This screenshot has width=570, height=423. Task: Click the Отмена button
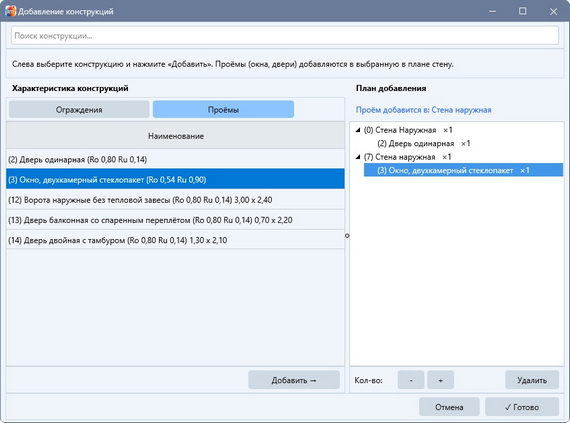pos(449,407)
